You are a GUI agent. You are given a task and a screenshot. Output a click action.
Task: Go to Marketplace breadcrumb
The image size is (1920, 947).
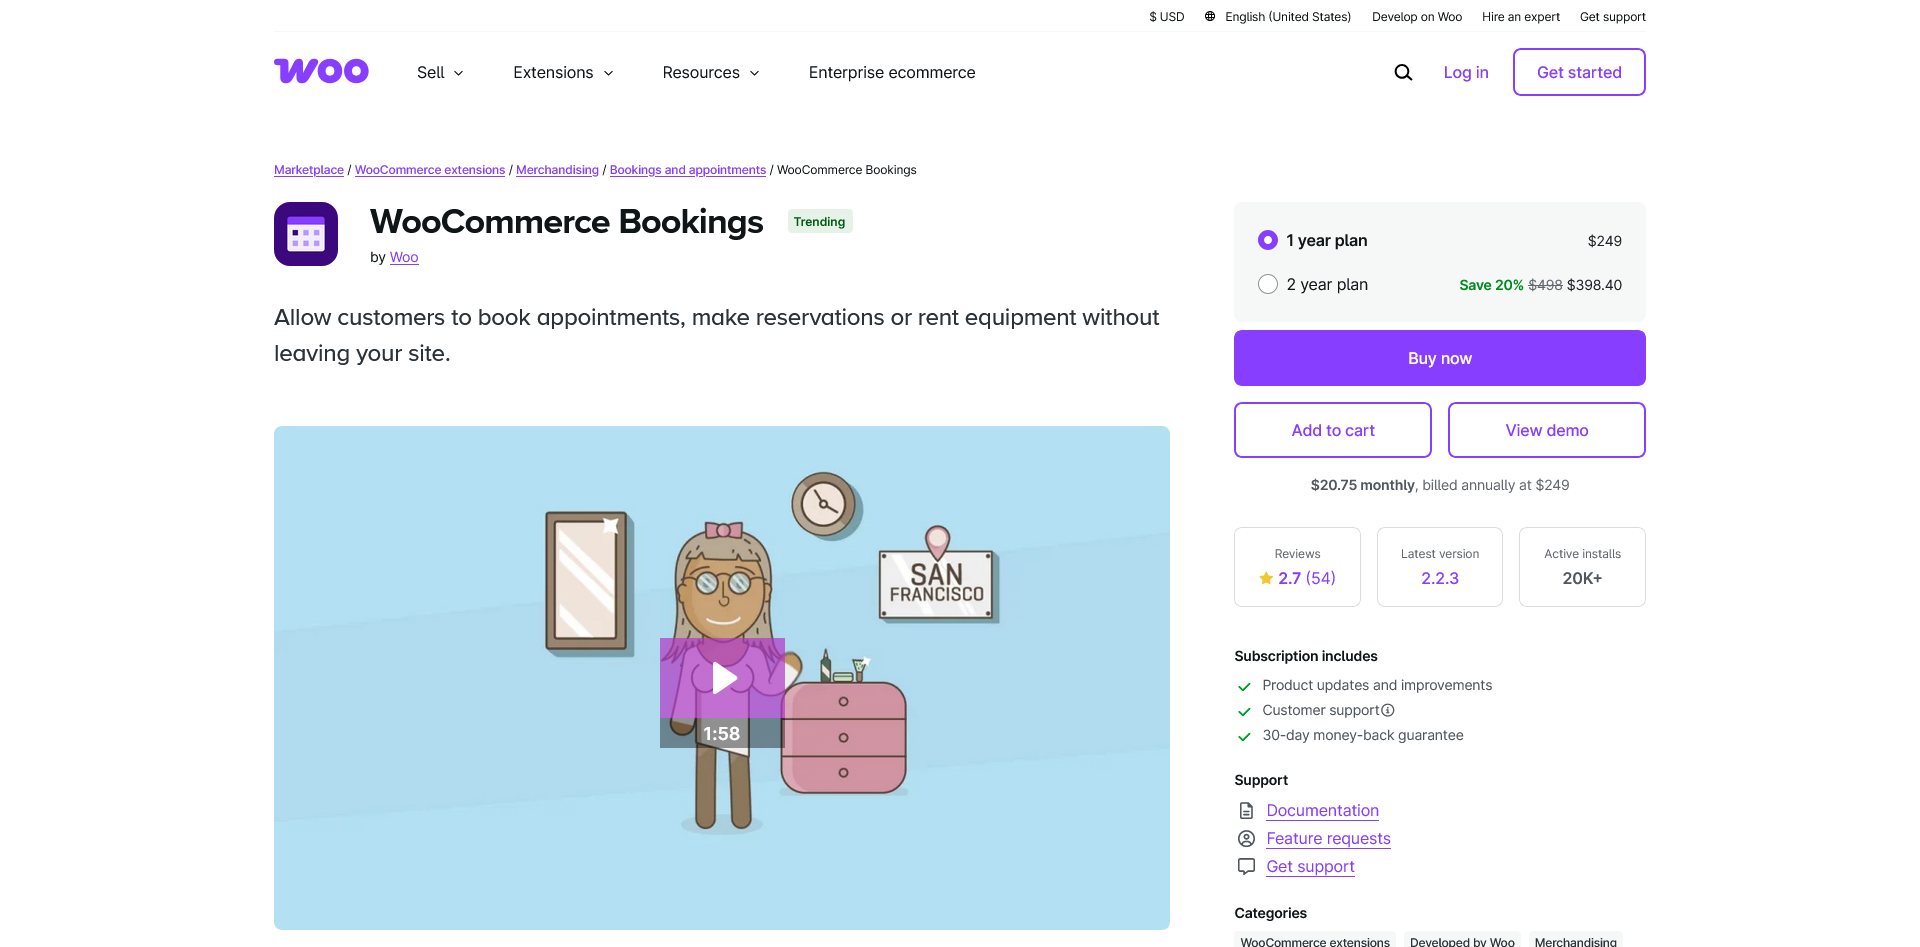[309, 170]
